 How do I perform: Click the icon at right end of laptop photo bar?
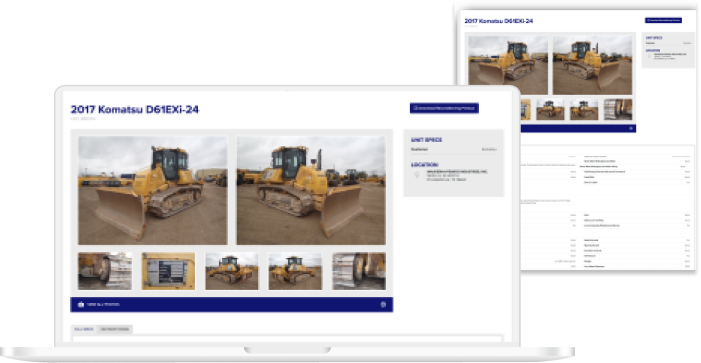[x=383, y=304]
